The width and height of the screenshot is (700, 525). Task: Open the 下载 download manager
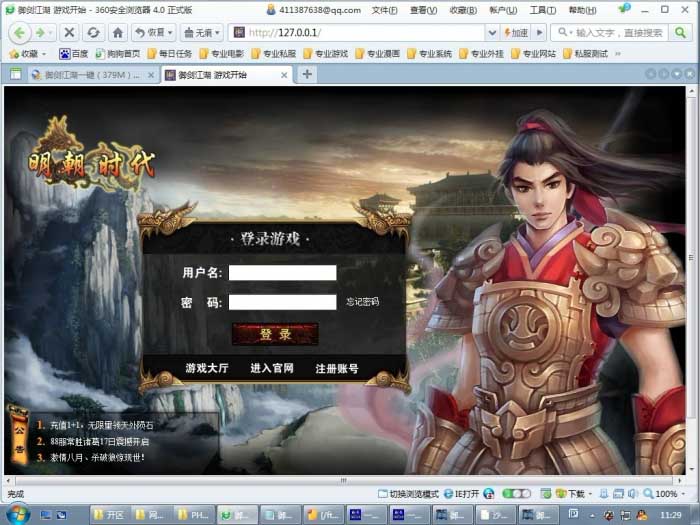(571, 494)
